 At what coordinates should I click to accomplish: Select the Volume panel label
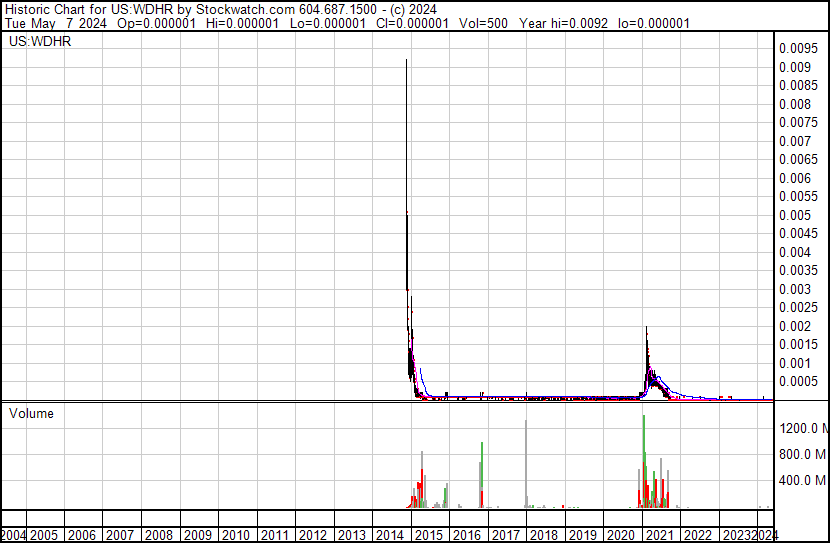[x=31, y=413]
